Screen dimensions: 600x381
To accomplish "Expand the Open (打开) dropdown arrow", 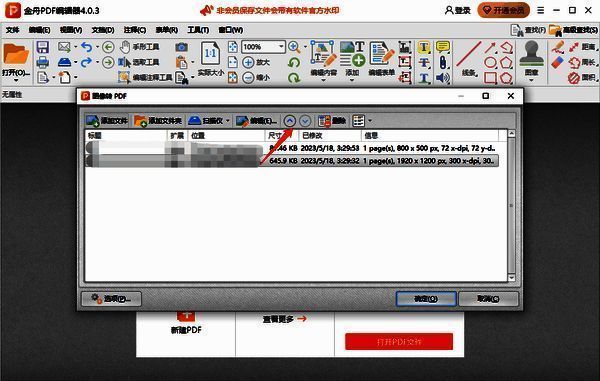I will pyautogui.click(x=16, y=80).
